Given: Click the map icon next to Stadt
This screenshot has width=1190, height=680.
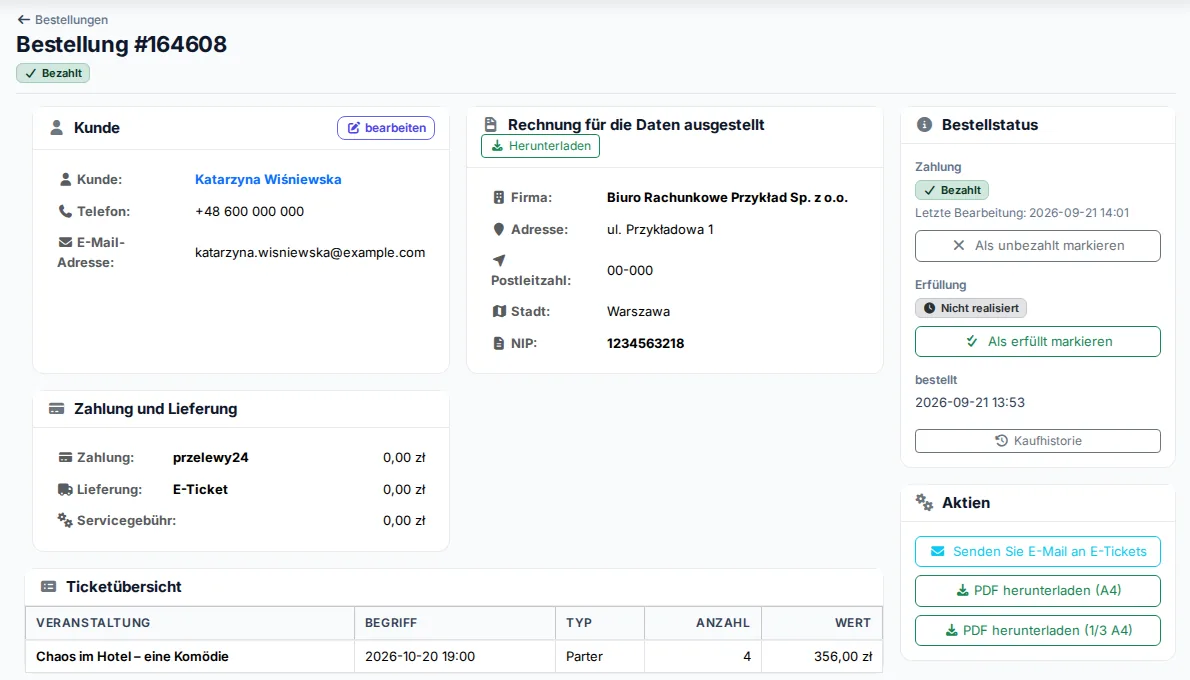Looking at the screenshot, I should pyautogui.click(x=499, y=311).
